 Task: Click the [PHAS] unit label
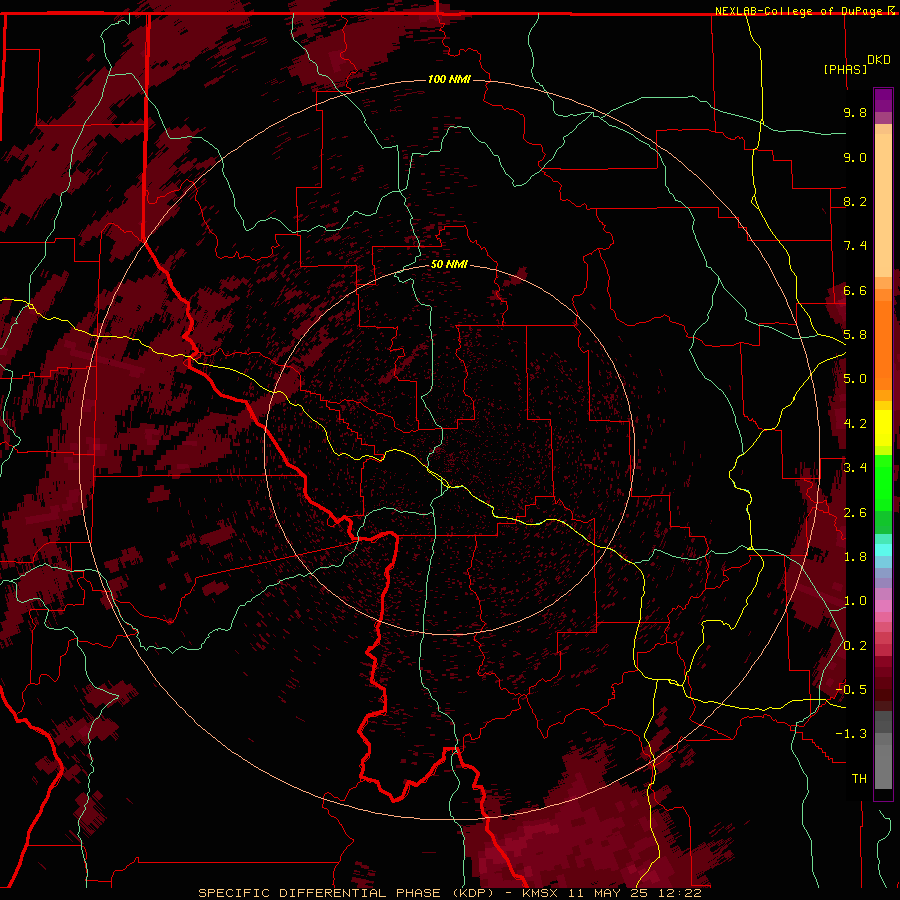(x=845, y=70)
